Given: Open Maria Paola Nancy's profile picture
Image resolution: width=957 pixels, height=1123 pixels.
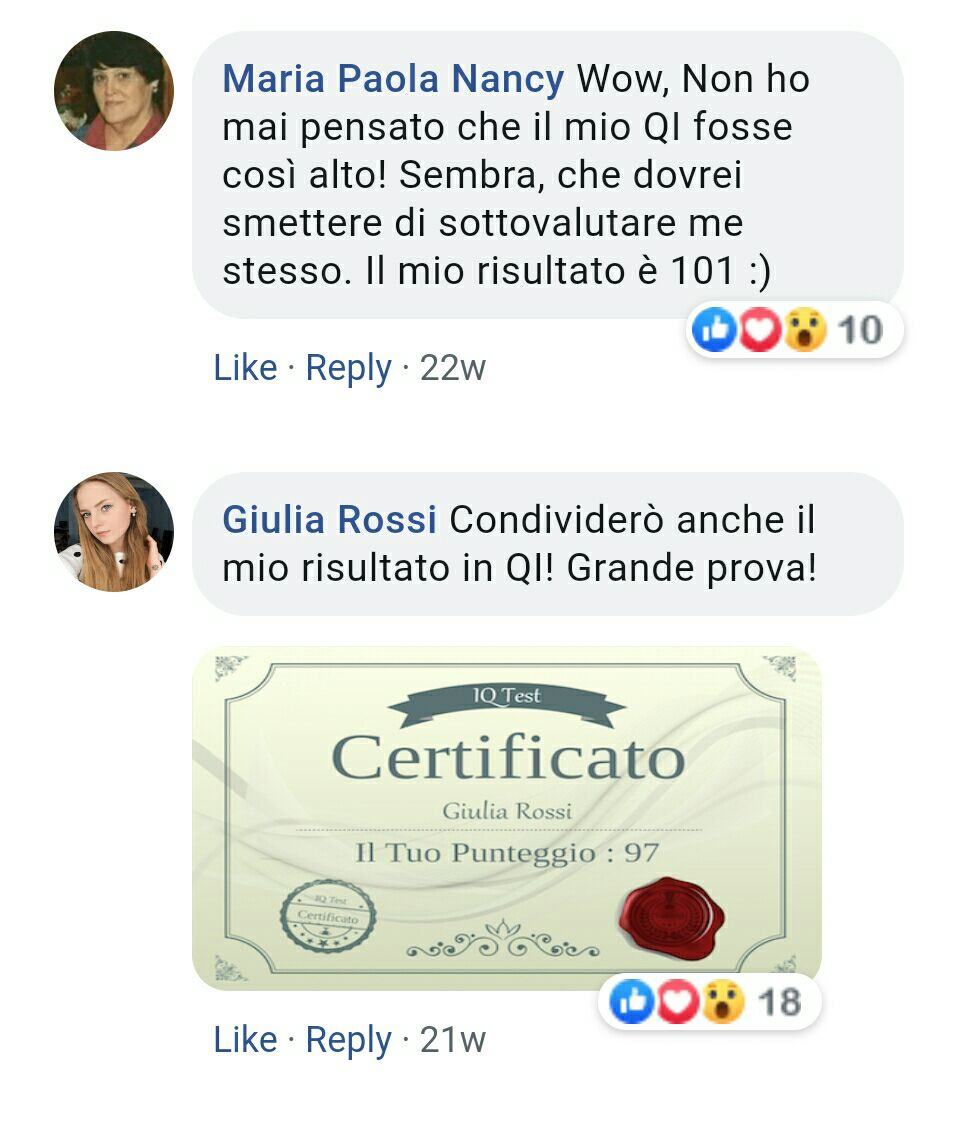Looking at the screenshot, I should [114, 91].
